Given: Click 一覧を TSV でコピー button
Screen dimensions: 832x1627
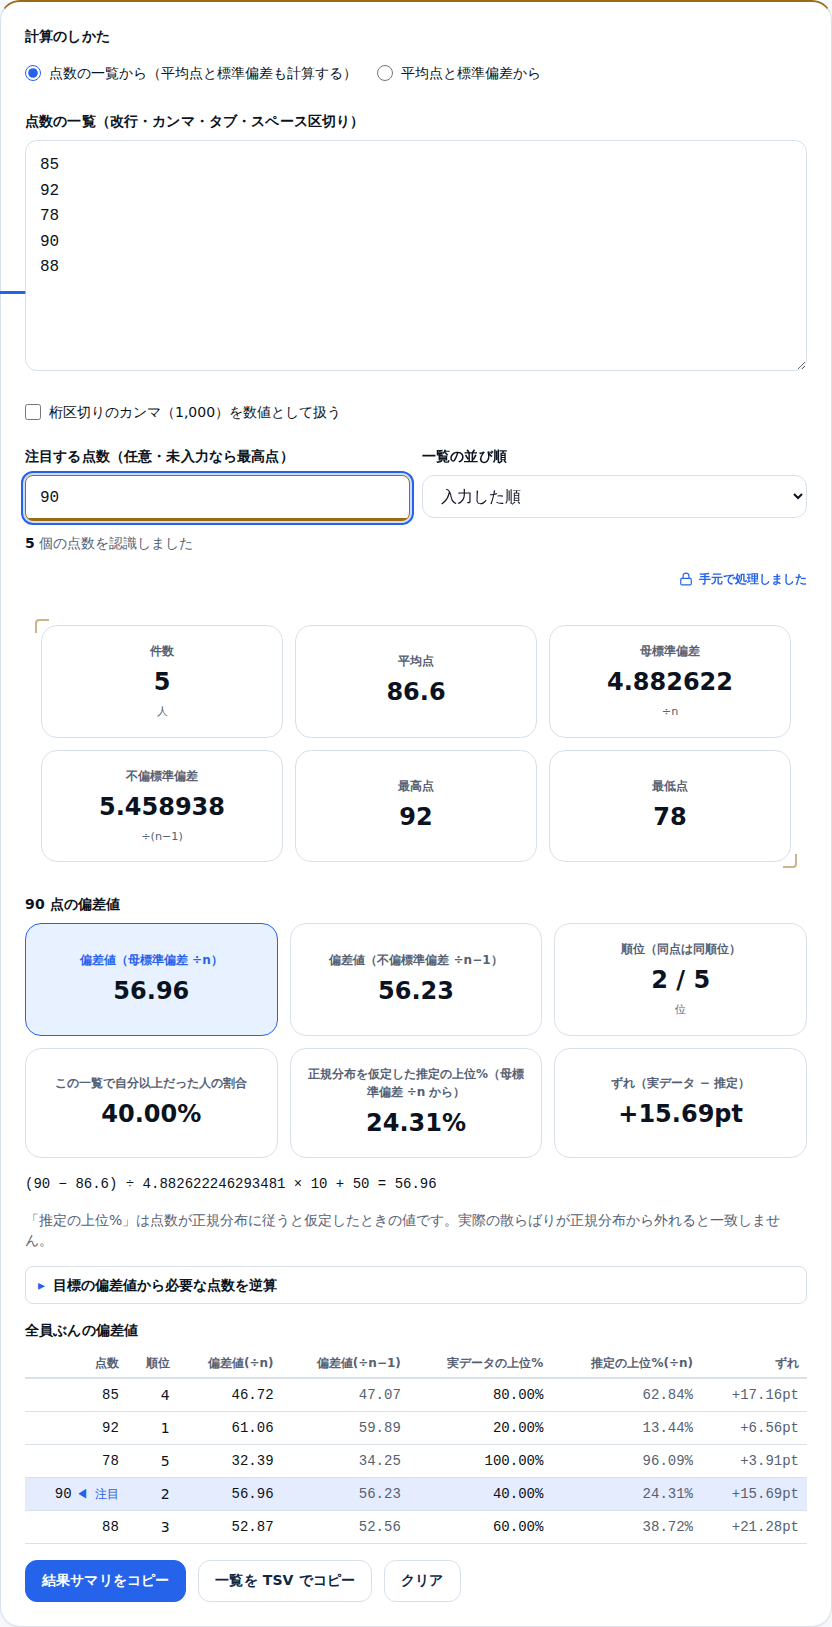Looking at the screenshot, I should click(285, 1581).
